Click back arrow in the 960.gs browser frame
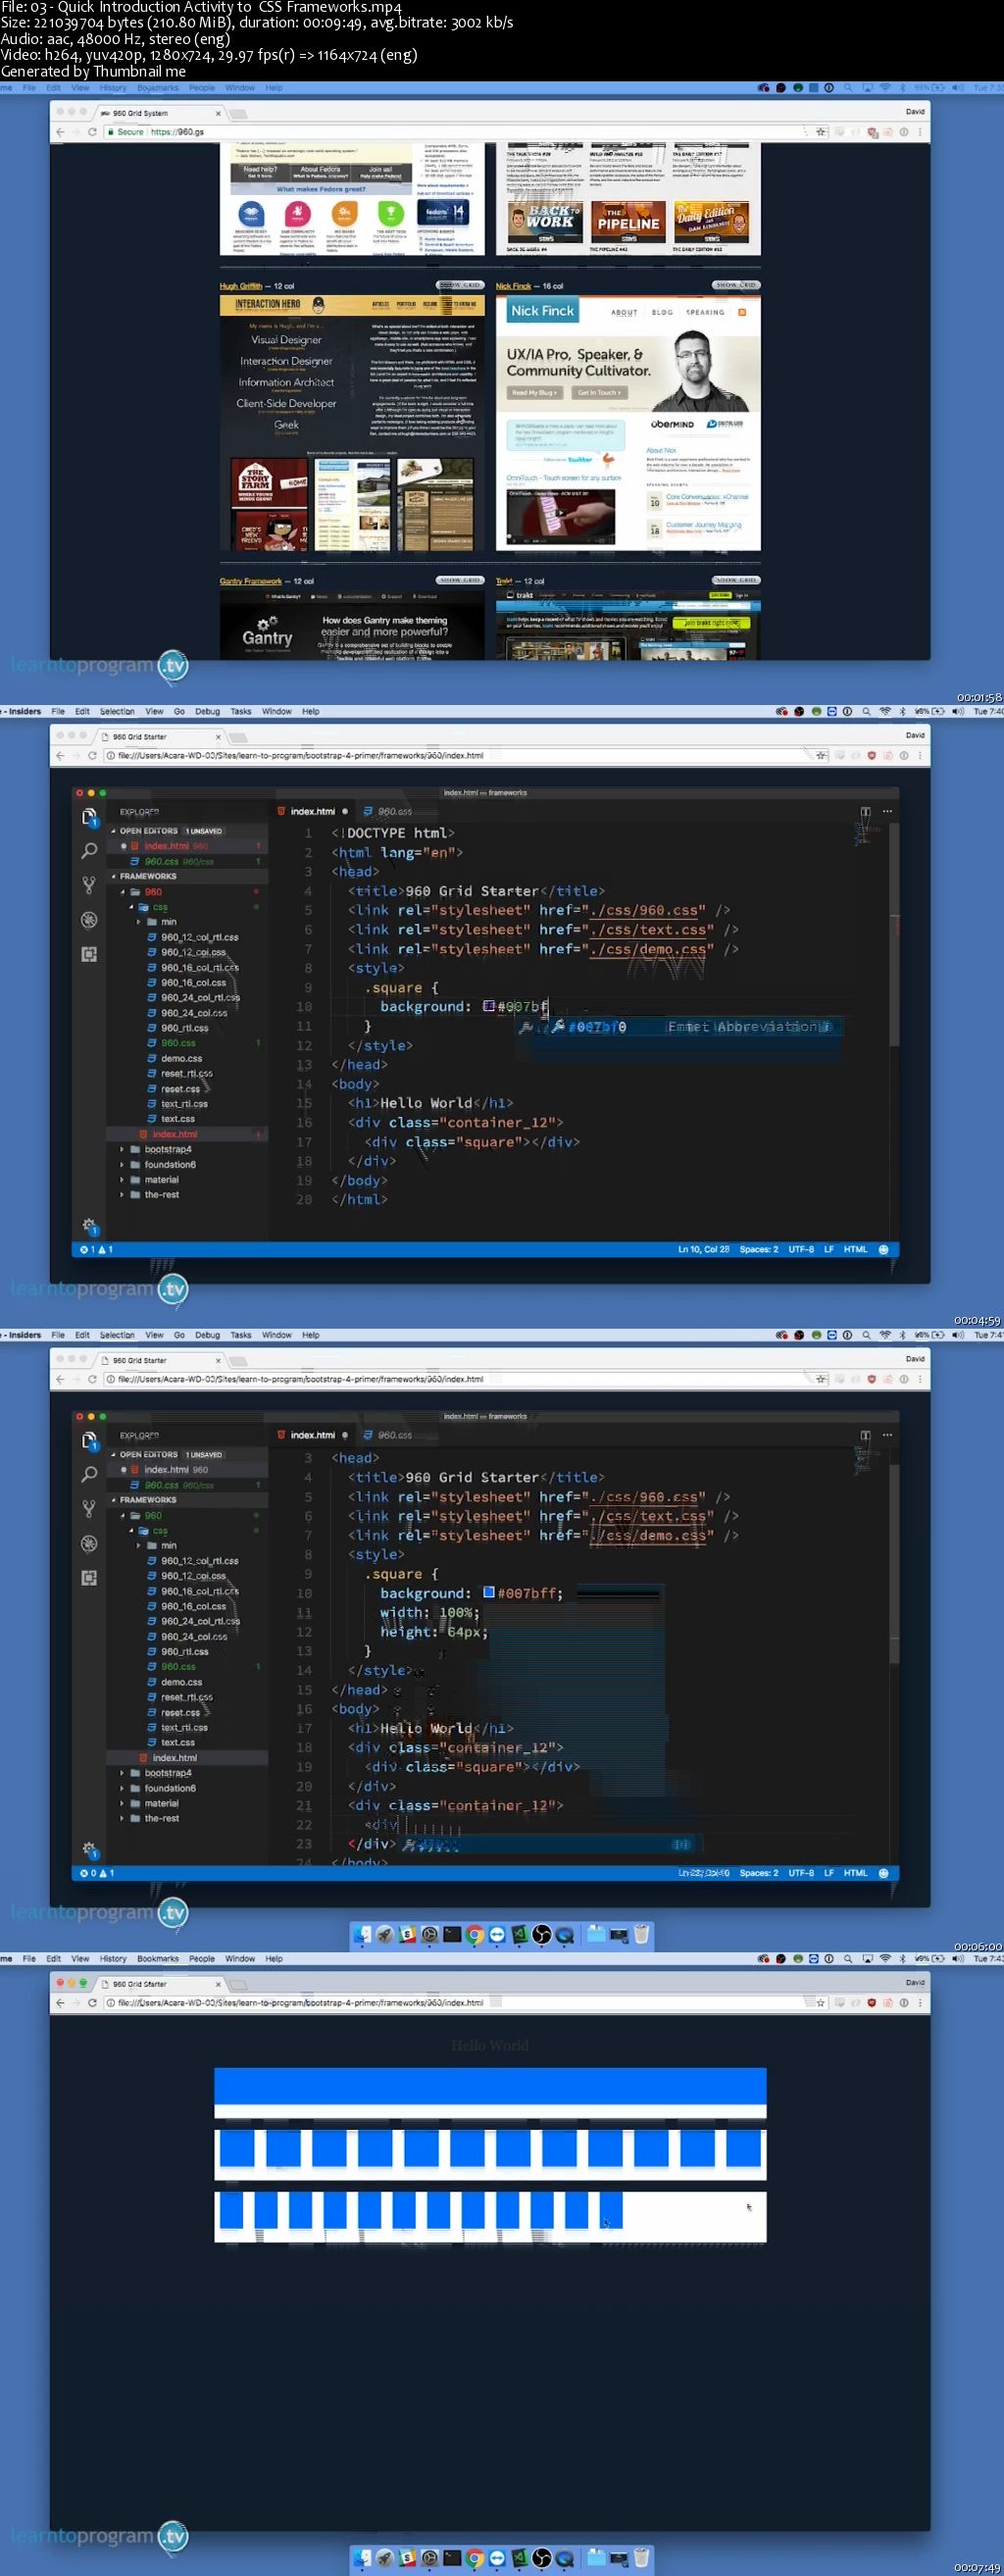 [x=61, y=132]
